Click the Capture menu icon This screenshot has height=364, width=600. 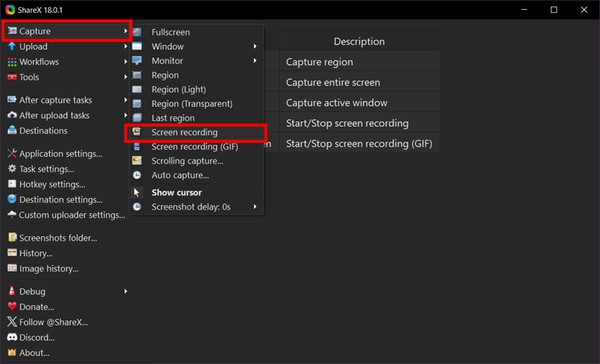(12, 31)
